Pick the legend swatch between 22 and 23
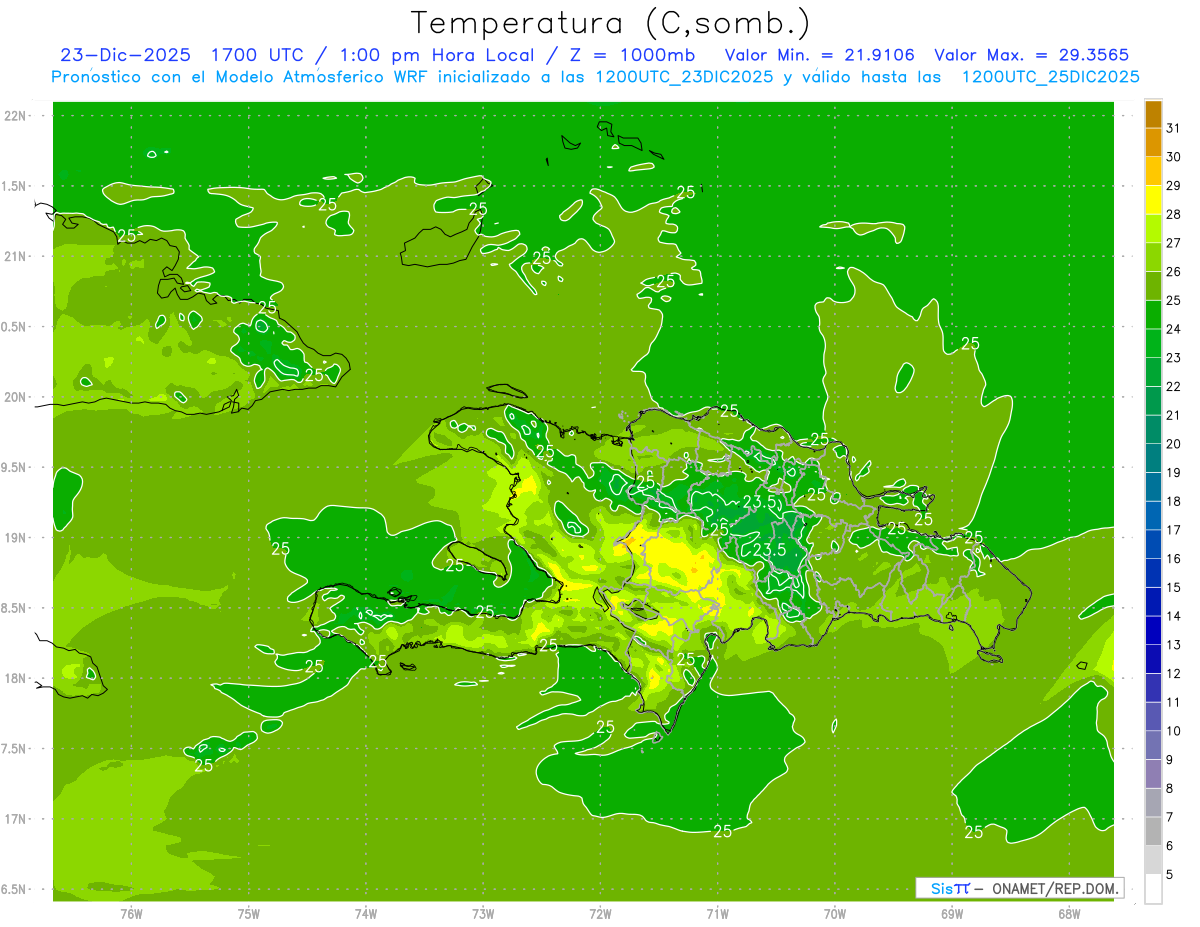Image resolution: width=1200 pixels, height=927 pixels. (1153, 372)
